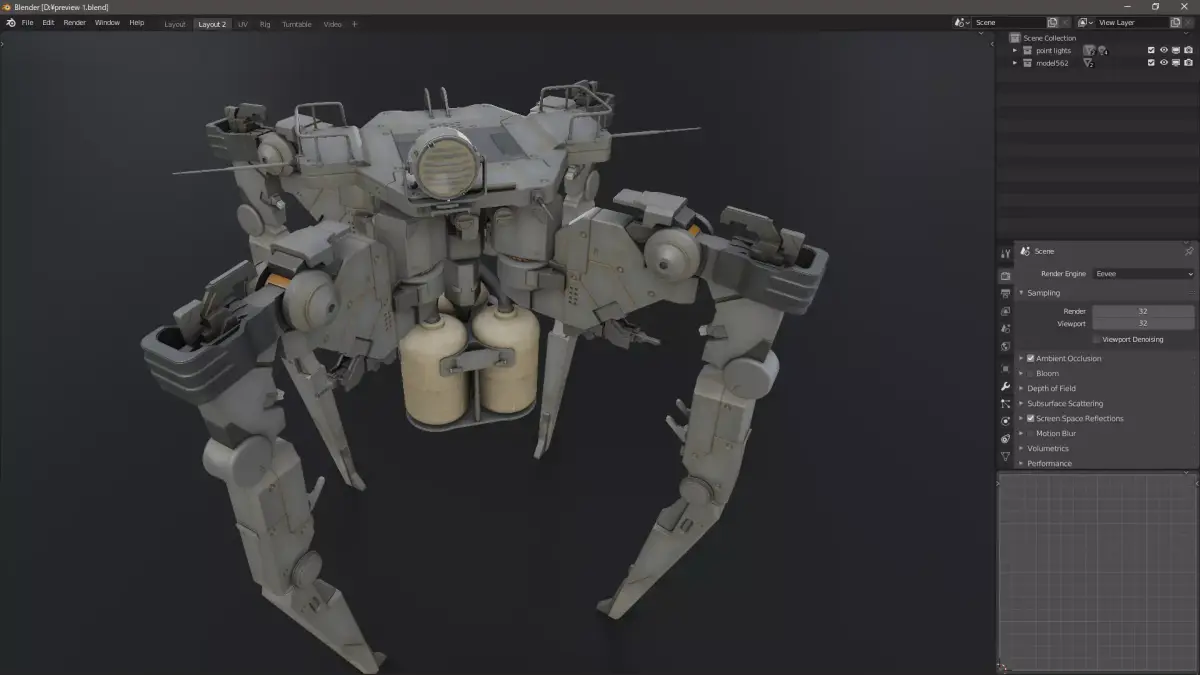Viewport: 1200px width, 675px height.
Task: Open the Modifiers wrench properties tab
Action: tap(1005, 386)
